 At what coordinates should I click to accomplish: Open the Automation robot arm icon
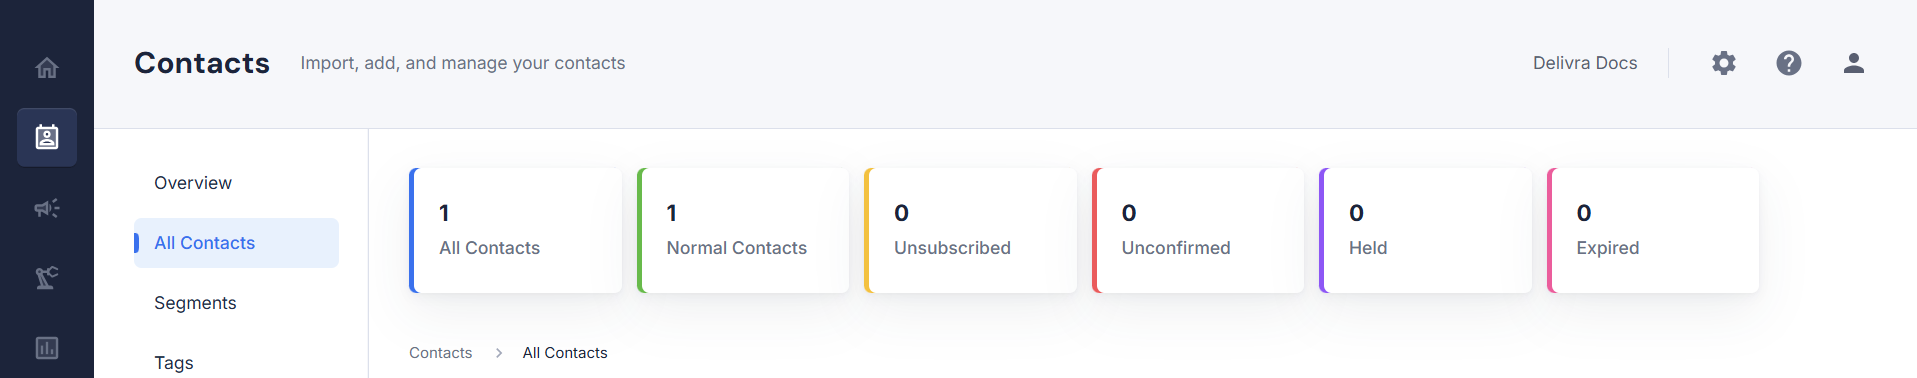[47, 278]
